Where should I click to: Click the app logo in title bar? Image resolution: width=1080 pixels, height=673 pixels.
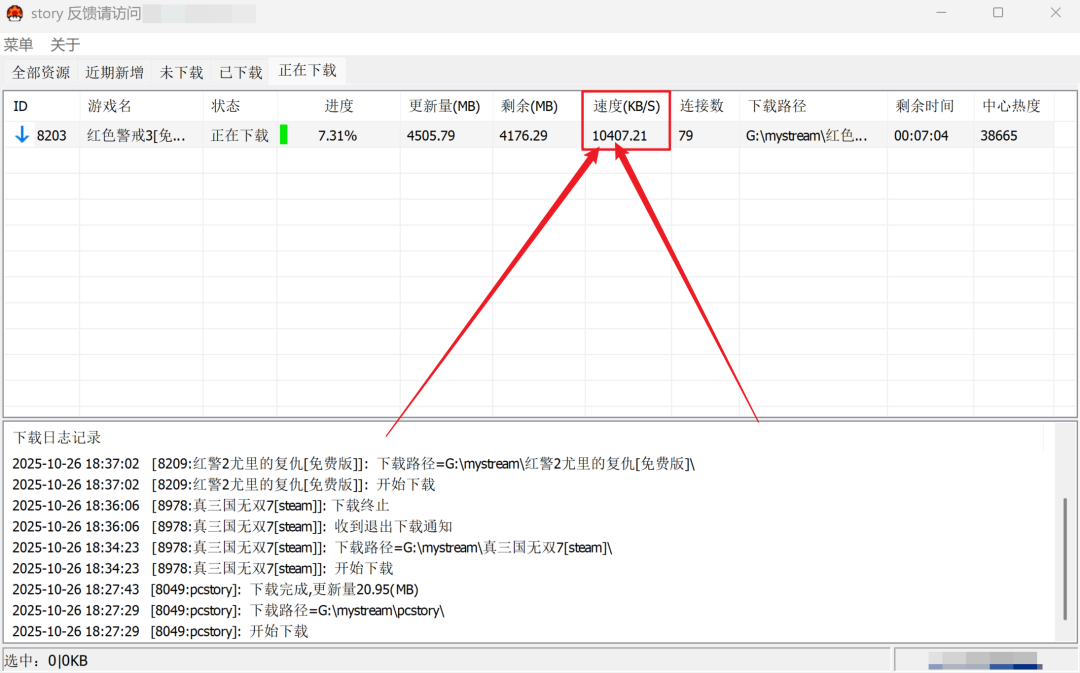tap(14, 13)
